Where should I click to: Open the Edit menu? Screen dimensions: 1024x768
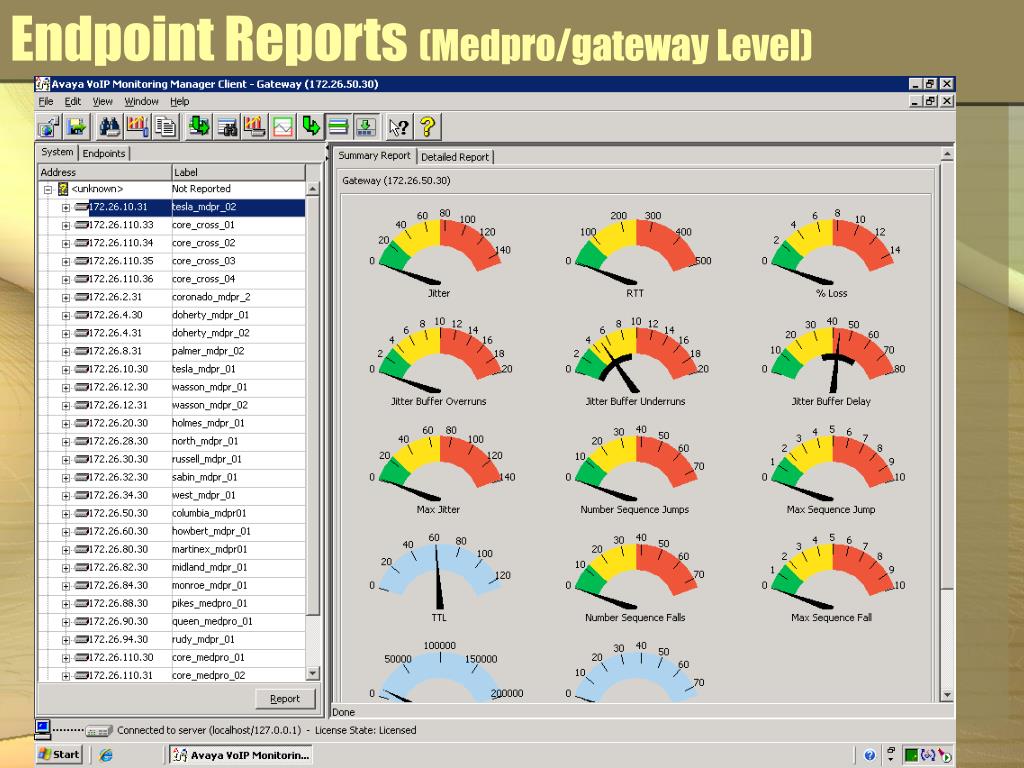[x=72, y=101]
